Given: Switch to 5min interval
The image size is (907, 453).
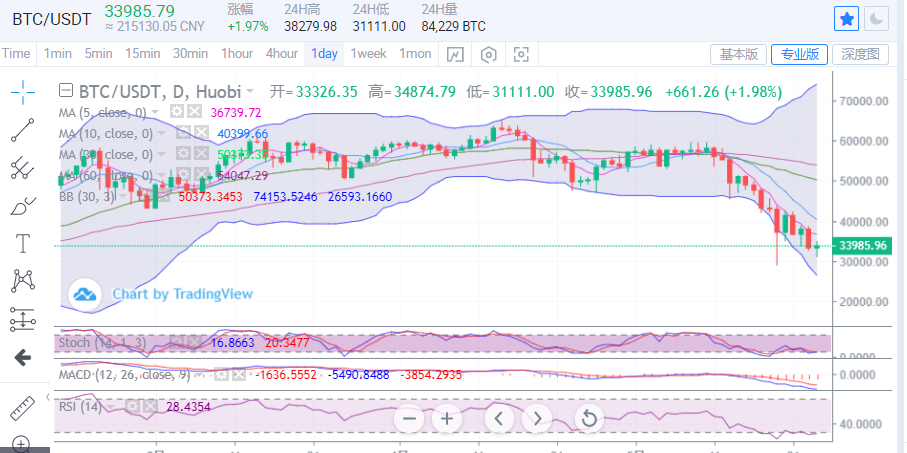Looking at the screenshot, I should 98,54.
